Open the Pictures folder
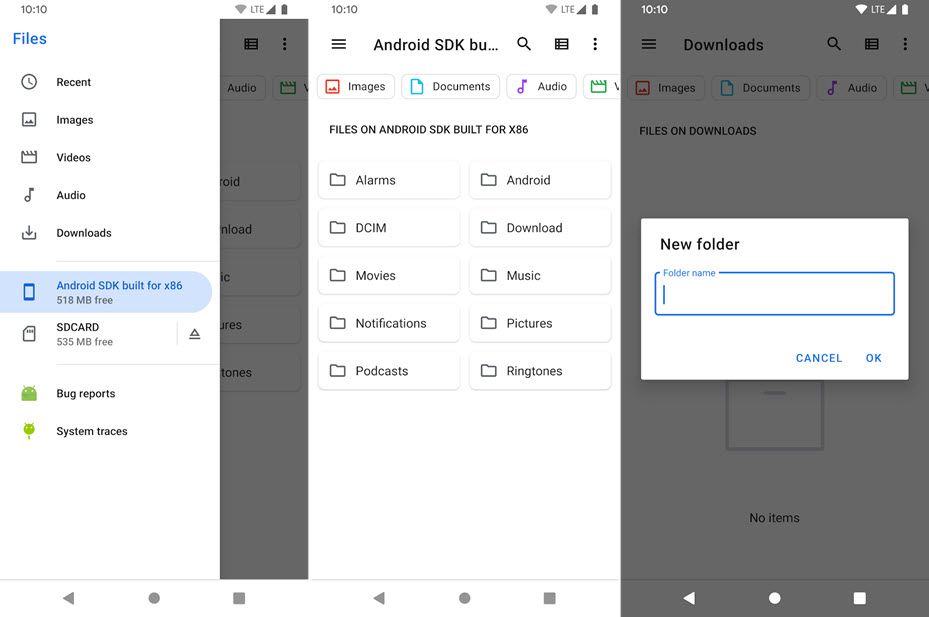 click(x=540, y=322)
